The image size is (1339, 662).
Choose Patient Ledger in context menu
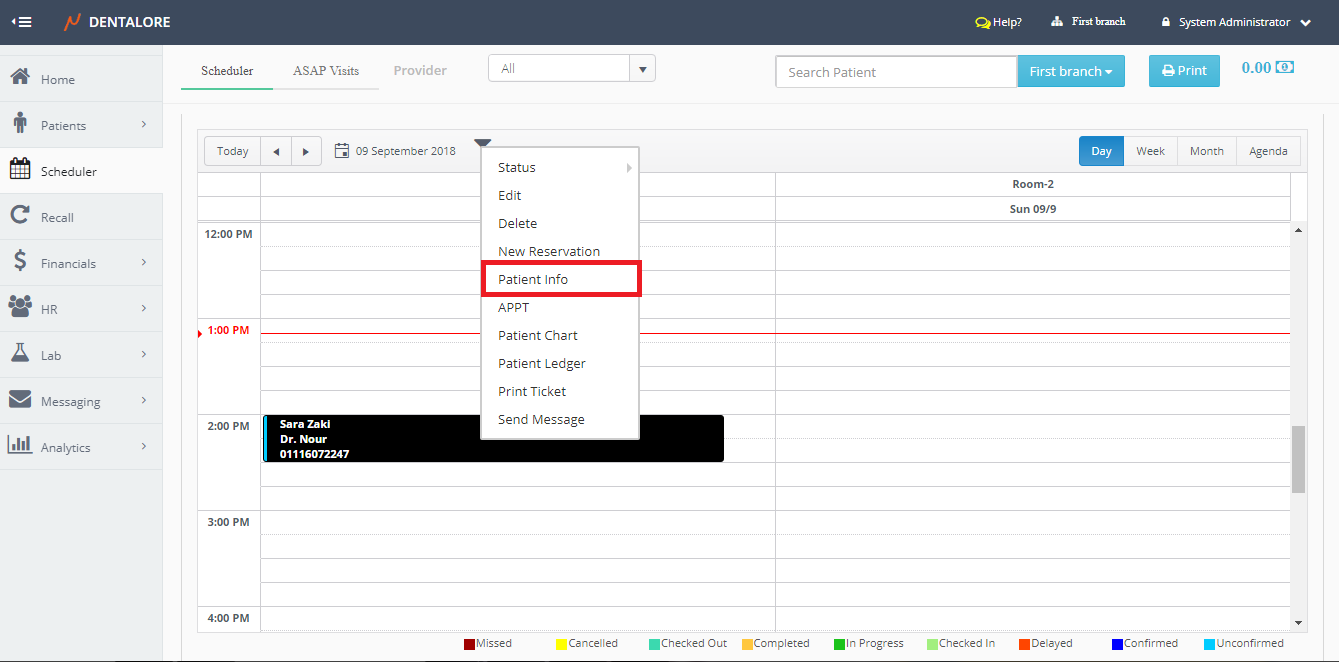(542, 364)
